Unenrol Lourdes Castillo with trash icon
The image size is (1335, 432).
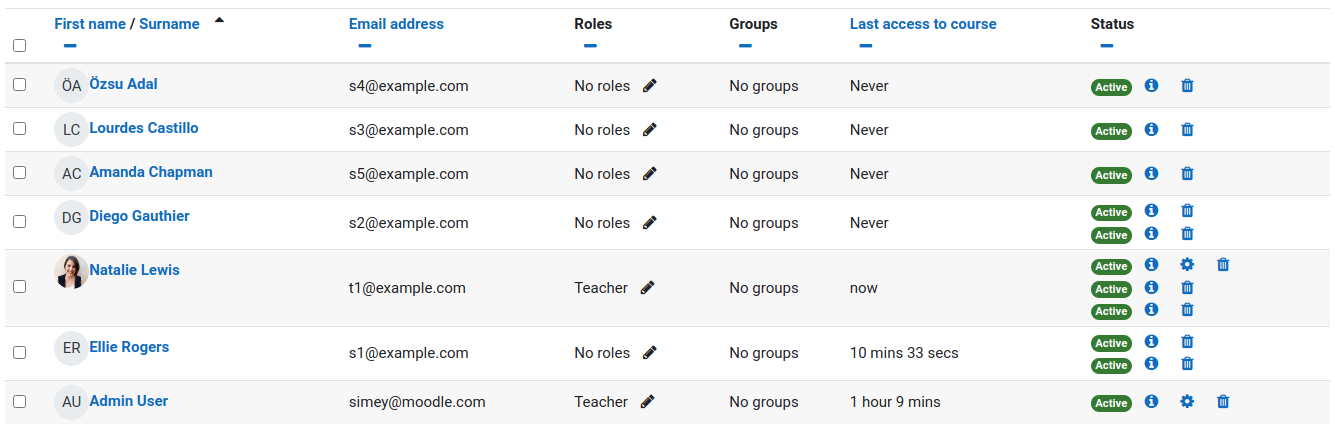(x=1187, y=130)
